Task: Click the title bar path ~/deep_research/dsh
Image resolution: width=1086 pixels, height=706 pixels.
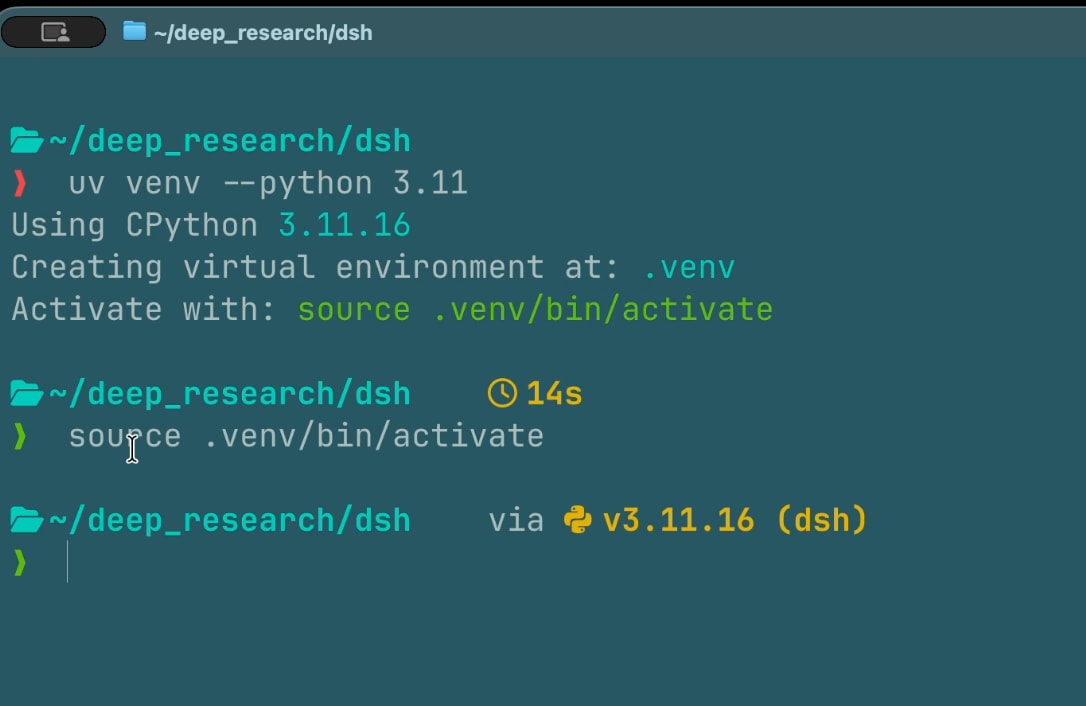Action: tap(263, 33)
